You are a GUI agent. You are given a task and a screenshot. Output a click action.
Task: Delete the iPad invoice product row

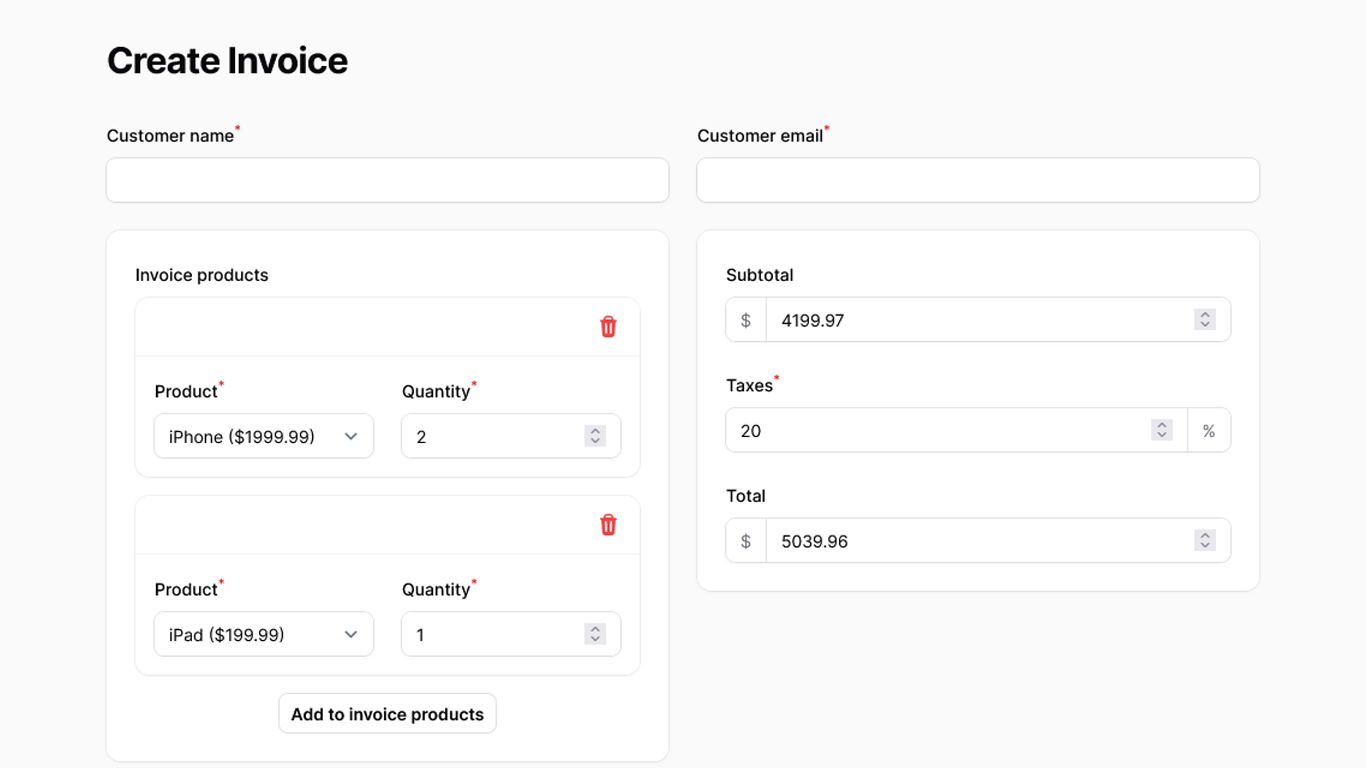(608, 525)
